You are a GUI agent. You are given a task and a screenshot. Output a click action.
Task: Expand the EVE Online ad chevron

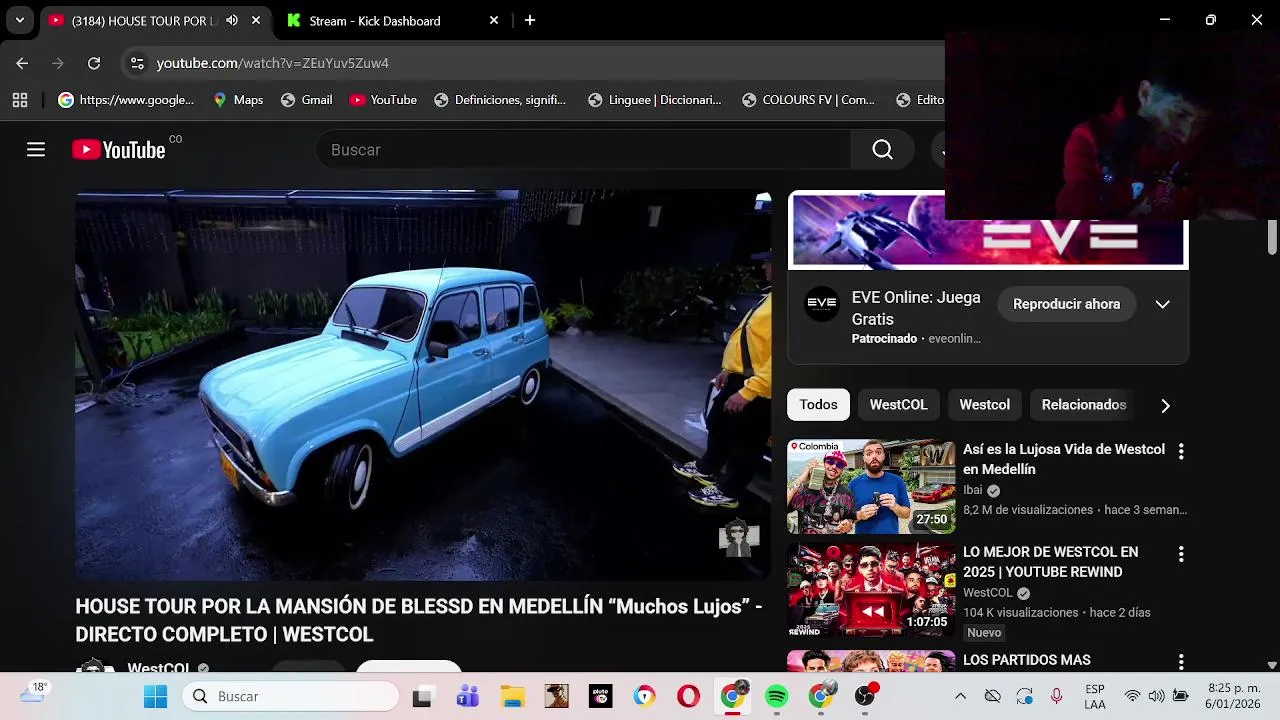click(1162, 304)
